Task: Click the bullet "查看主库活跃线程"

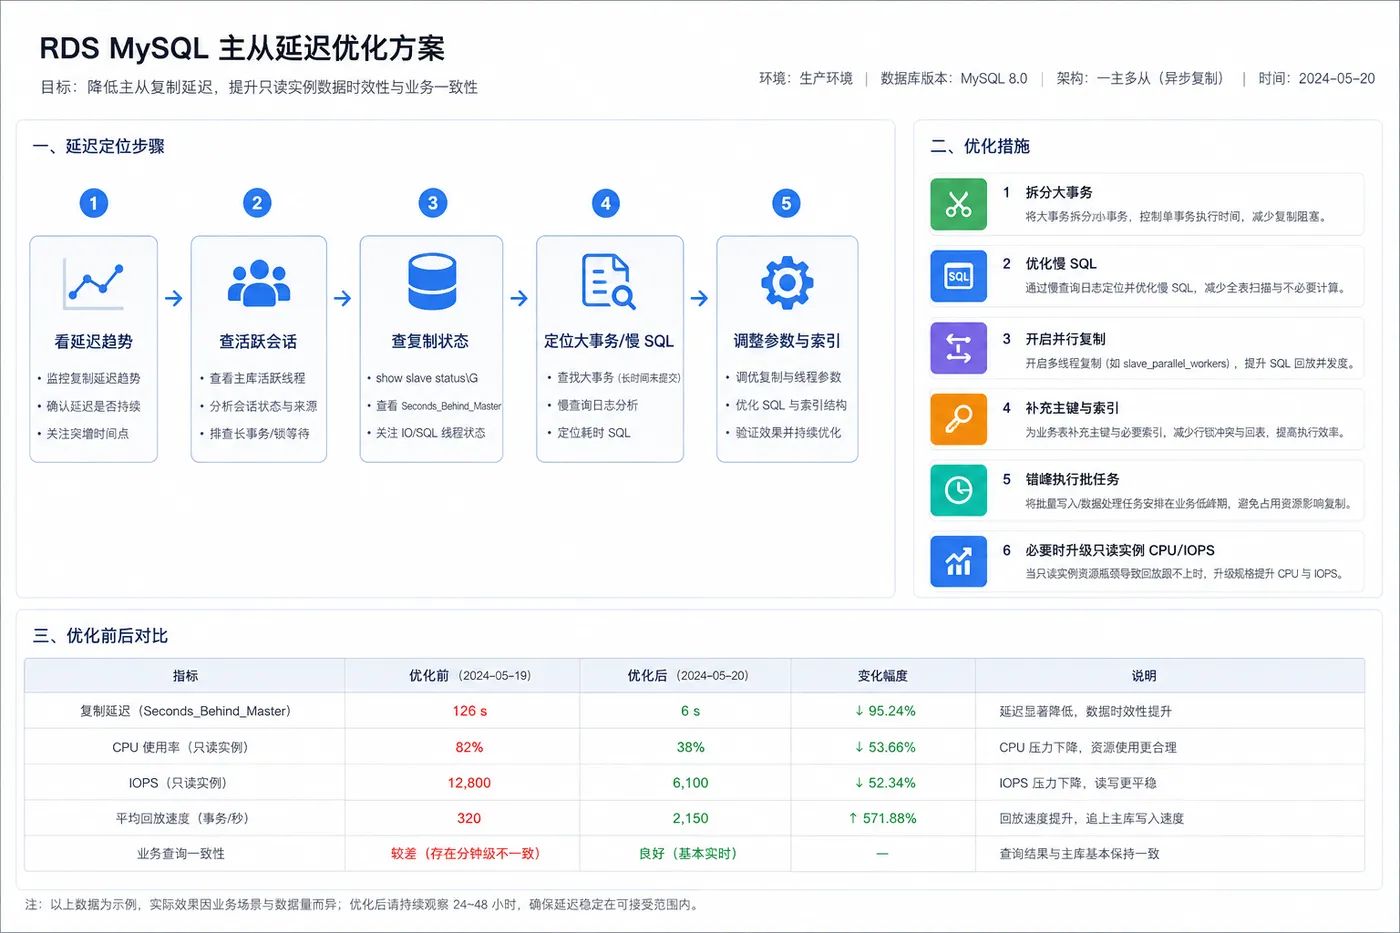Action: click(257, 378)
